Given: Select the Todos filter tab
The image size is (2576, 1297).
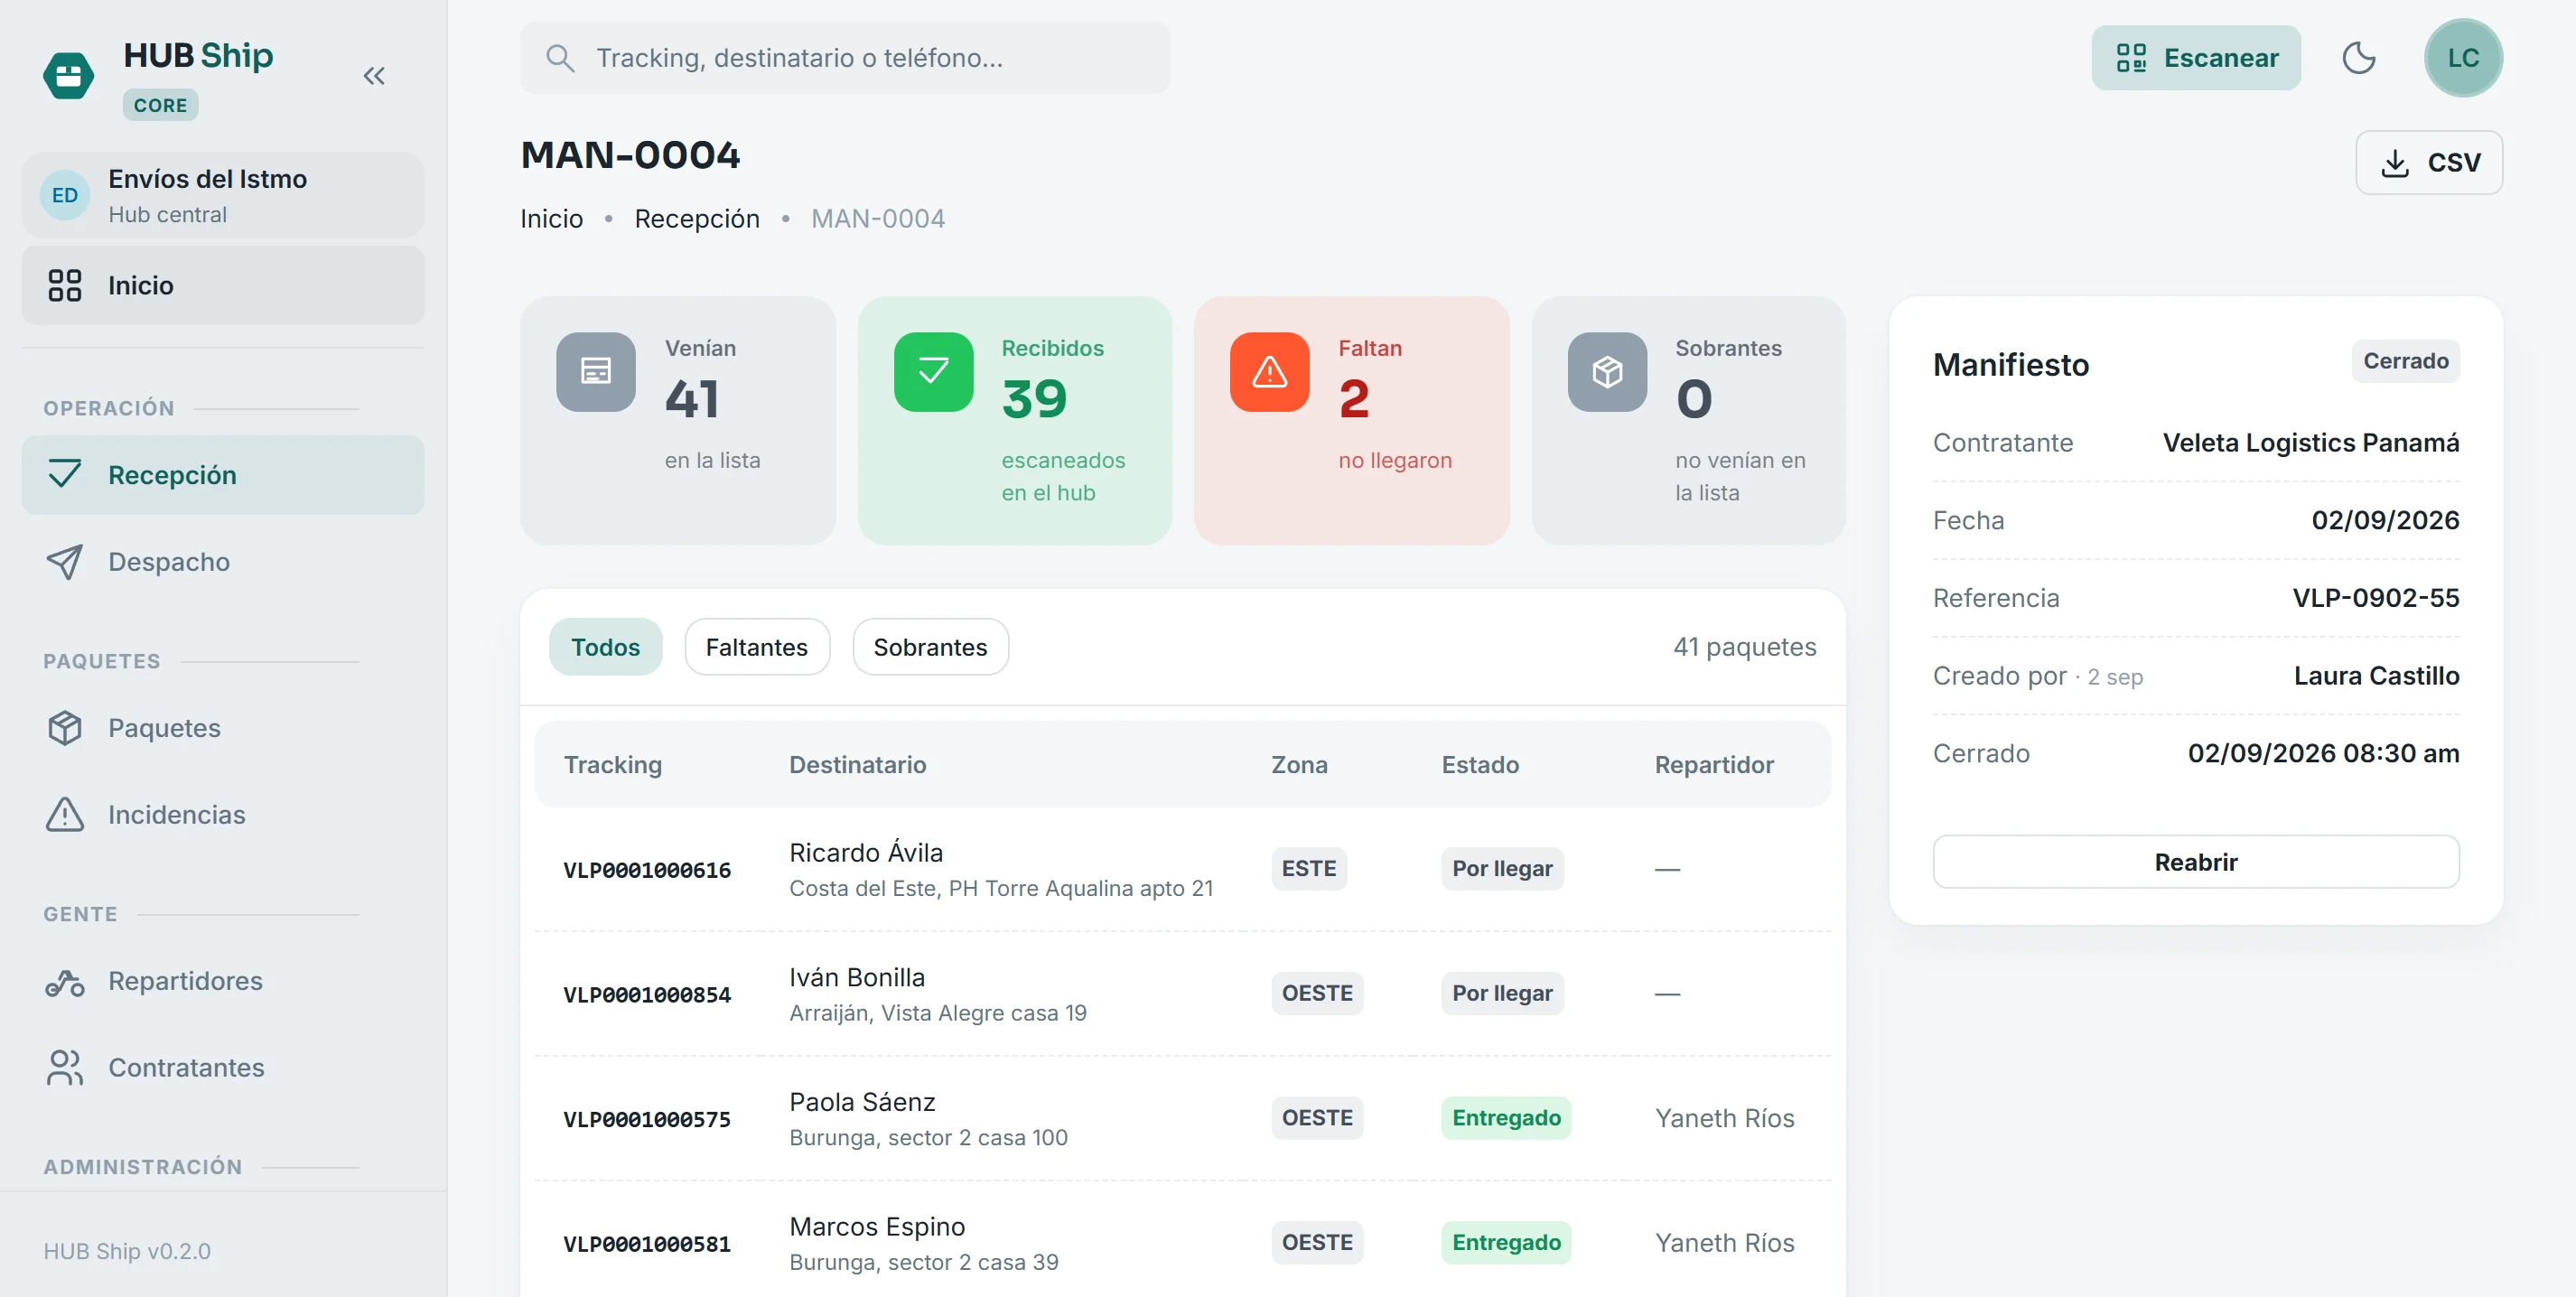Looking at the screenshot, I should pyautogui.click(x=605, y=647).
